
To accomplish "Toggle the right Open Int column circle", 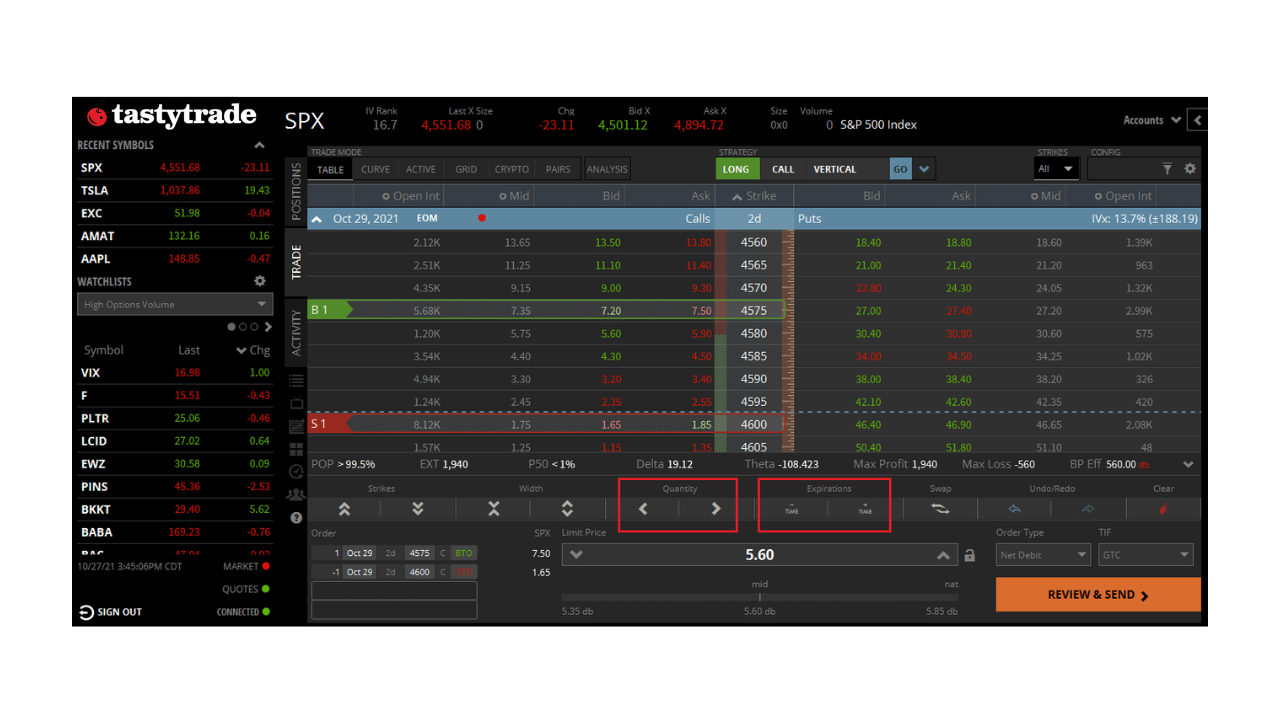I will pos(1098,197).
